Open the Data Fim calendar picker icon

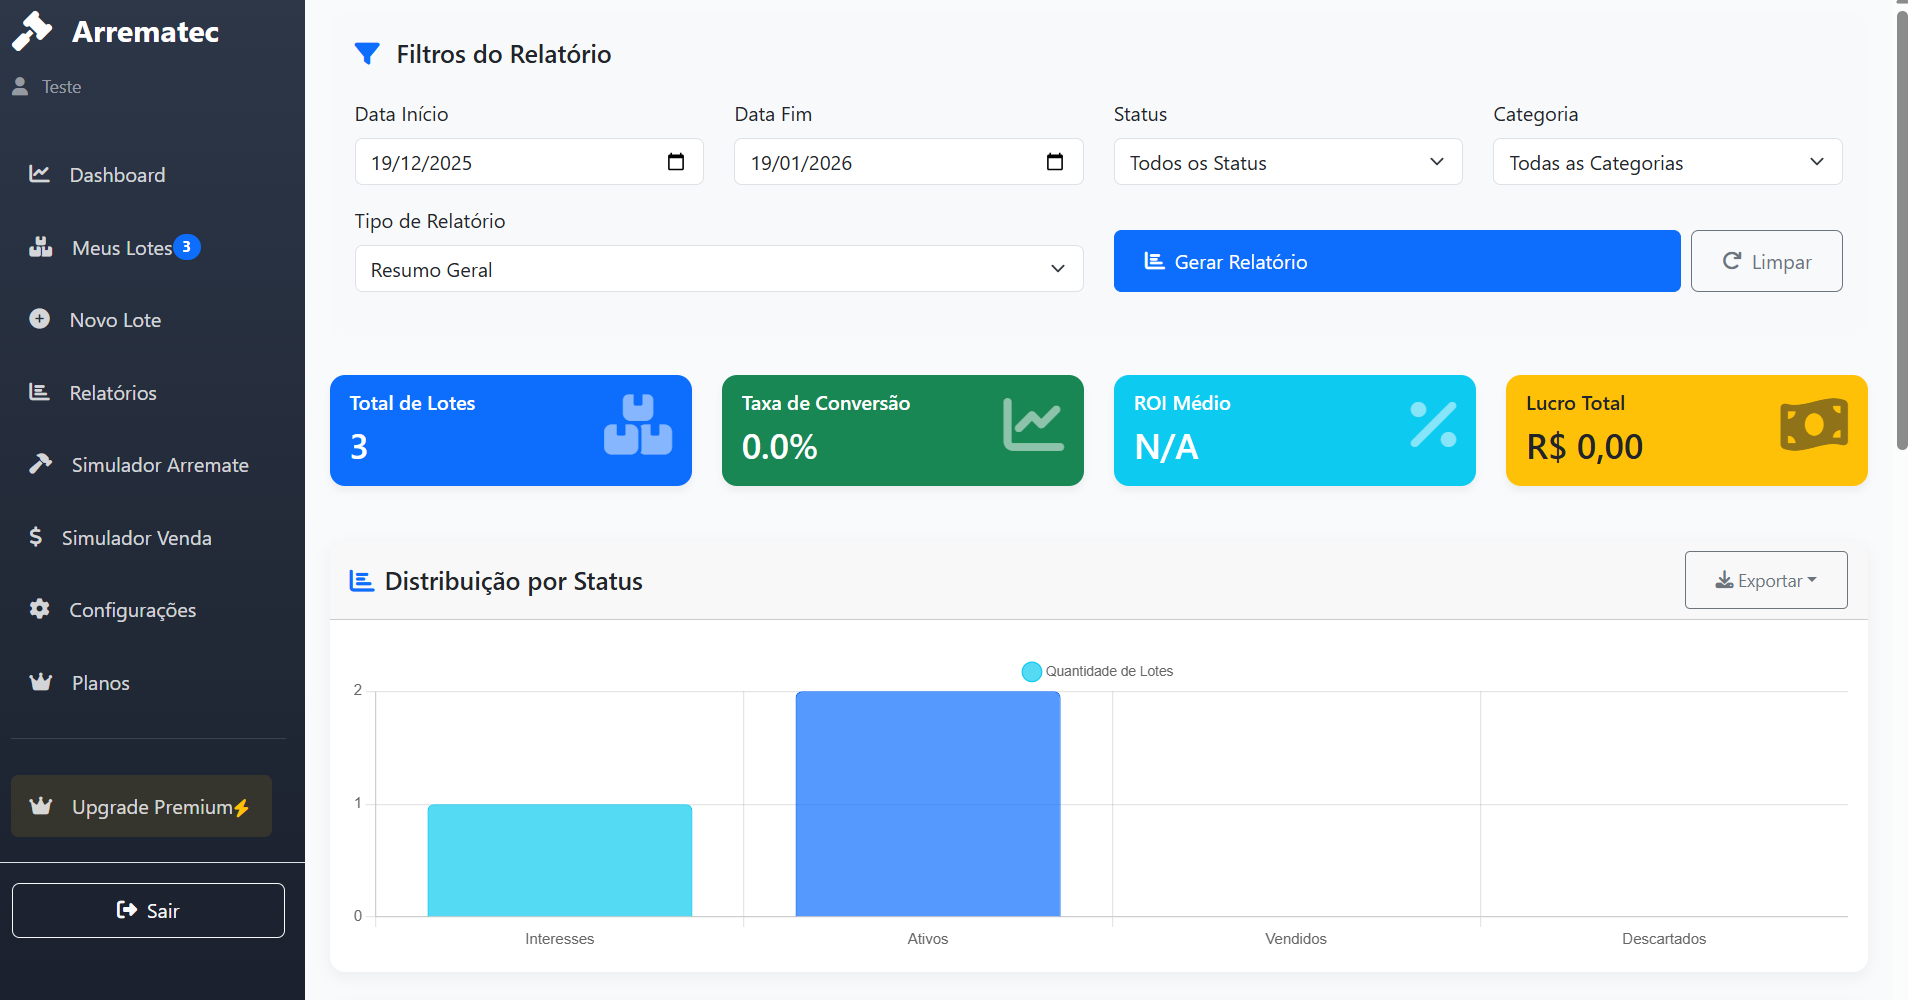point(1055,162)
